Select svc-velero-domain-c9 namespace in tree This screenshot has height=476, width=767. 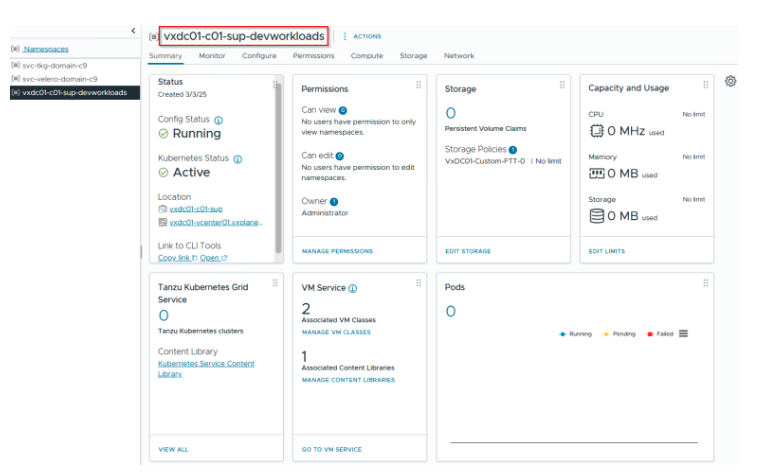click(62, 78)
